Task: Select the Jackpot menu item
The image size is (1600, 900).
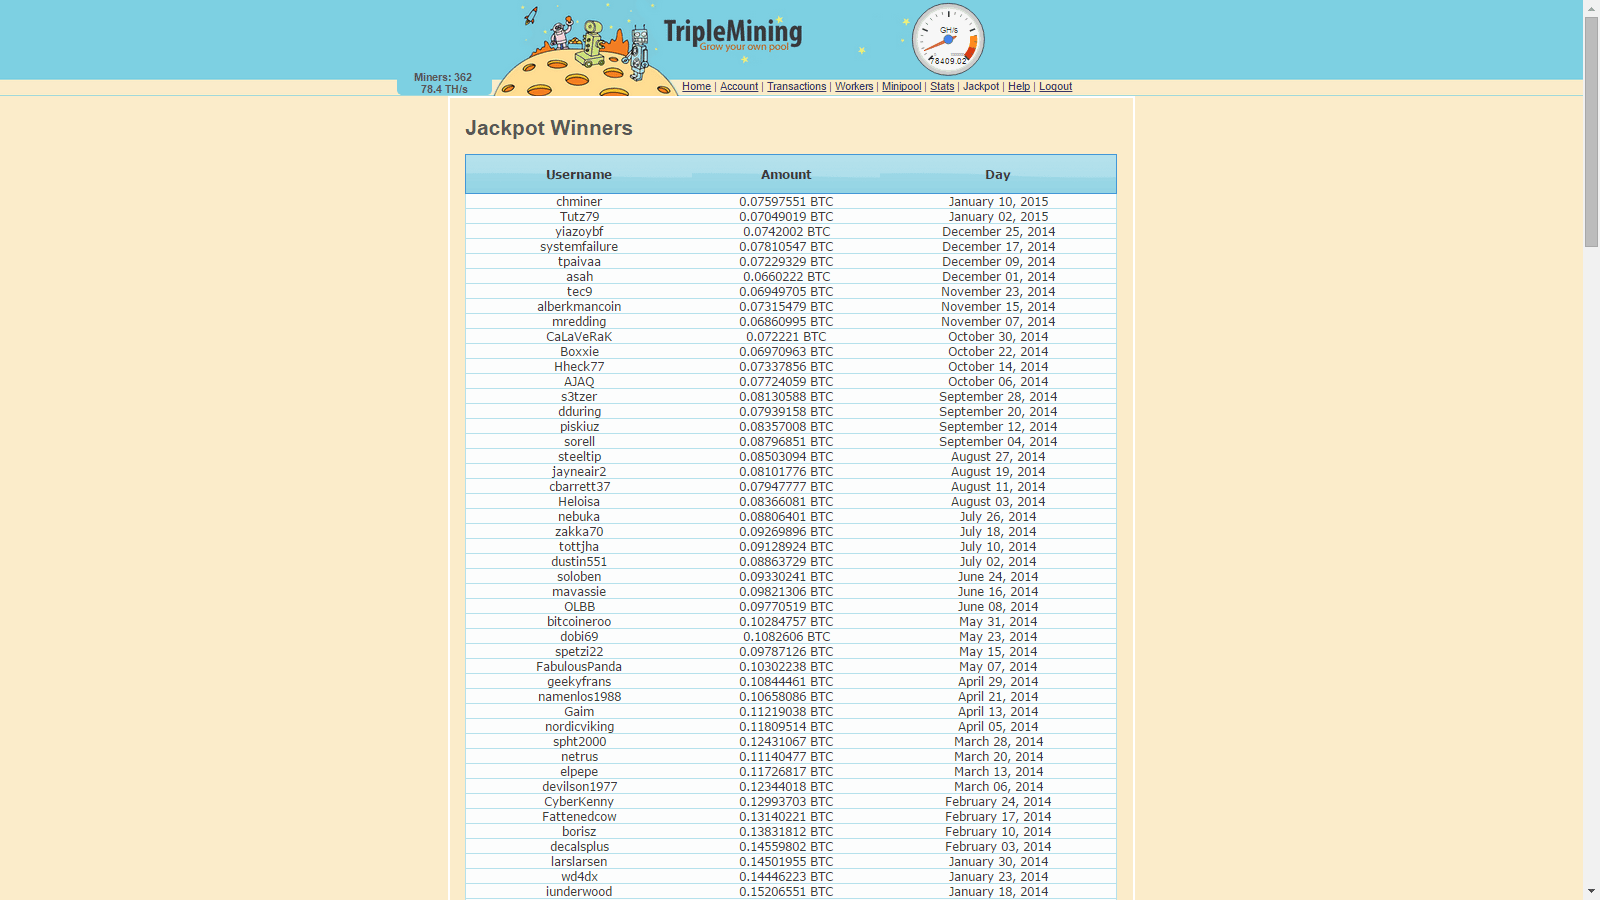Action: pos(981,87)
